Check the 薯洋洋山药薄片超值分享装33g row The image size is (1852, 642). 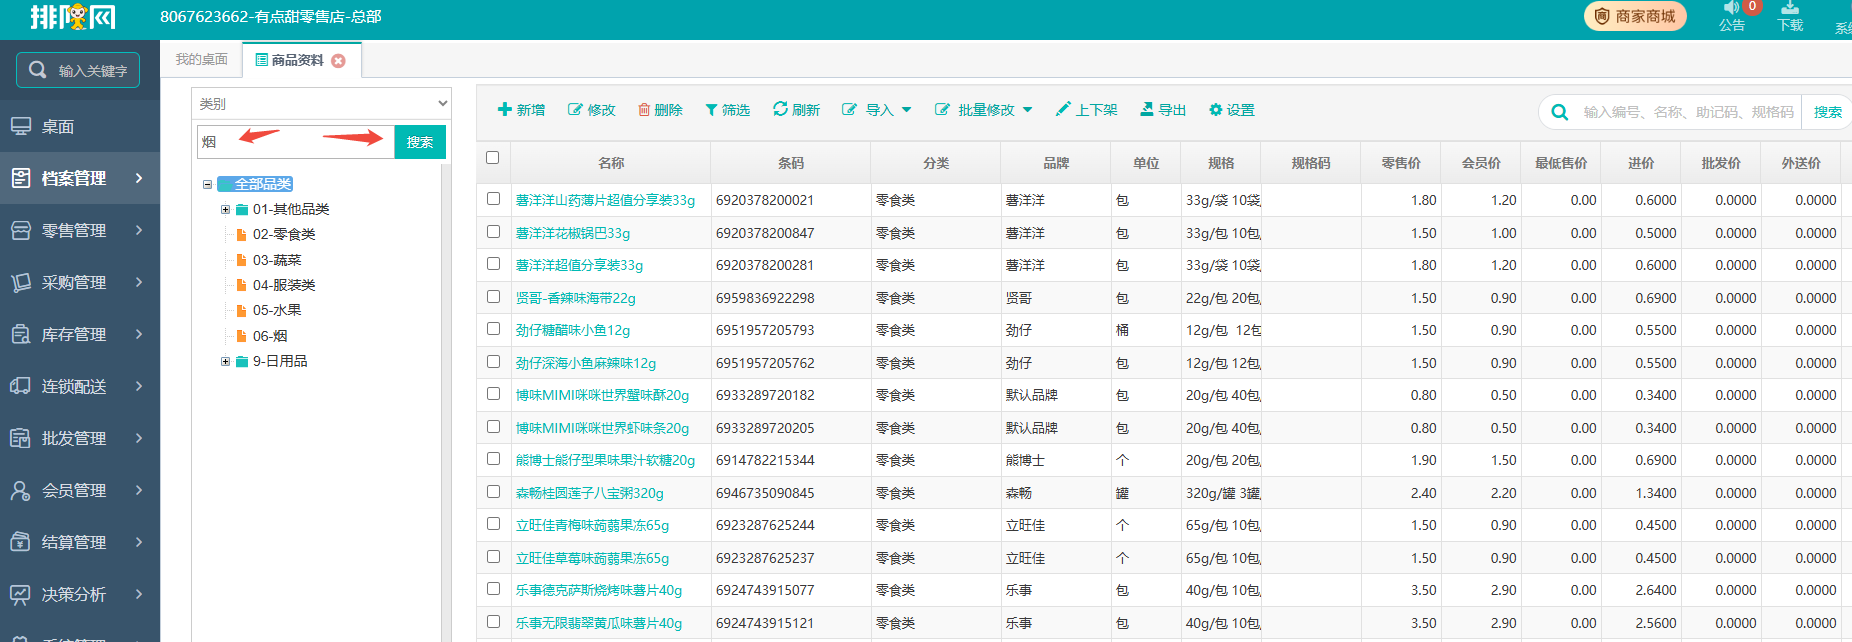tap(493, 199)
